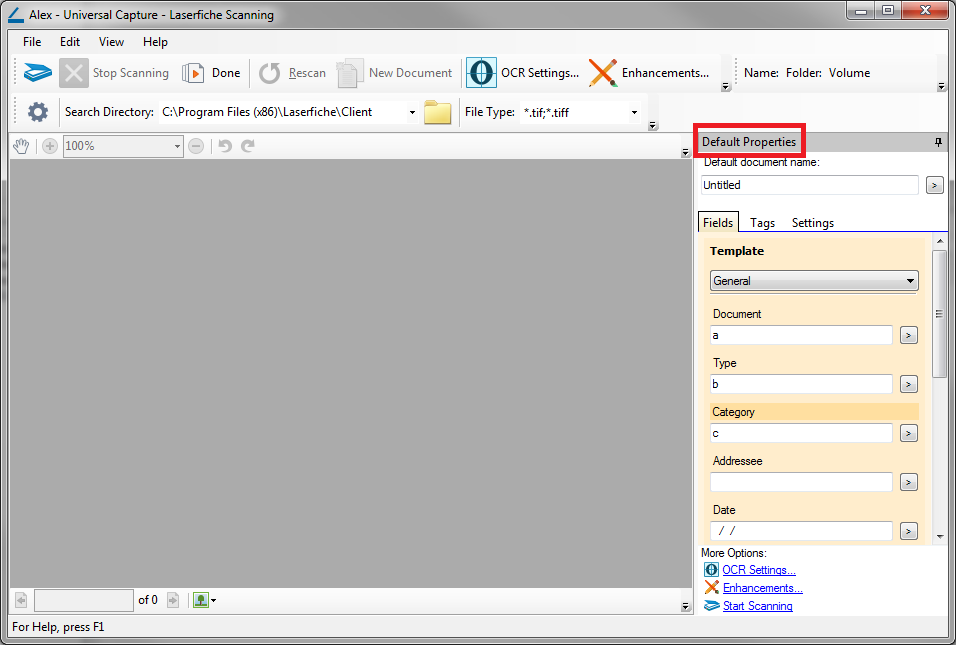
Task: Open the View menu
Action: [111, 42]
